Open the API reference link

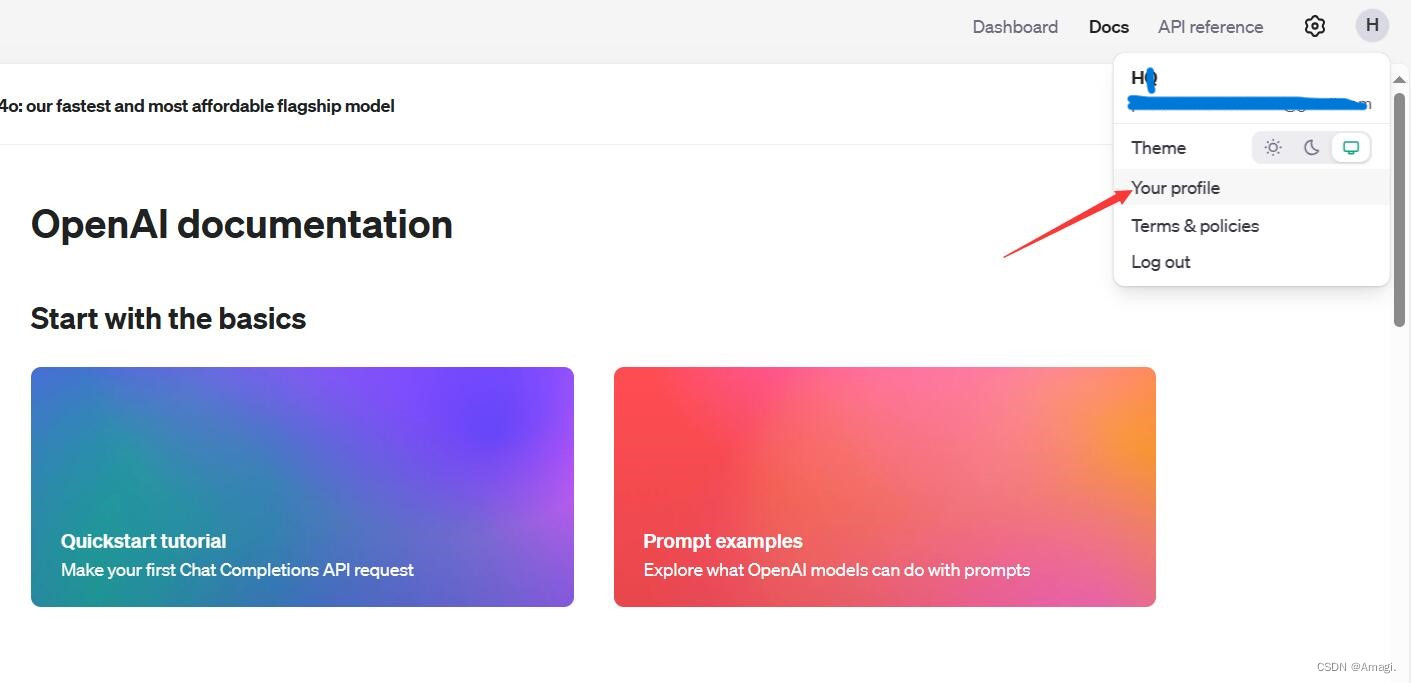[x=1210, y=27]
